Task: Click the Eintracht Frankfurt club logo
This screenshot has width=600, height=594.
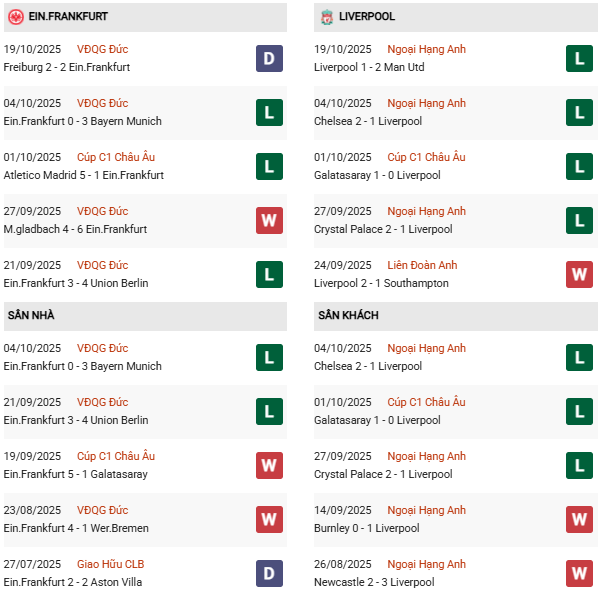Action: click(15, 17)
